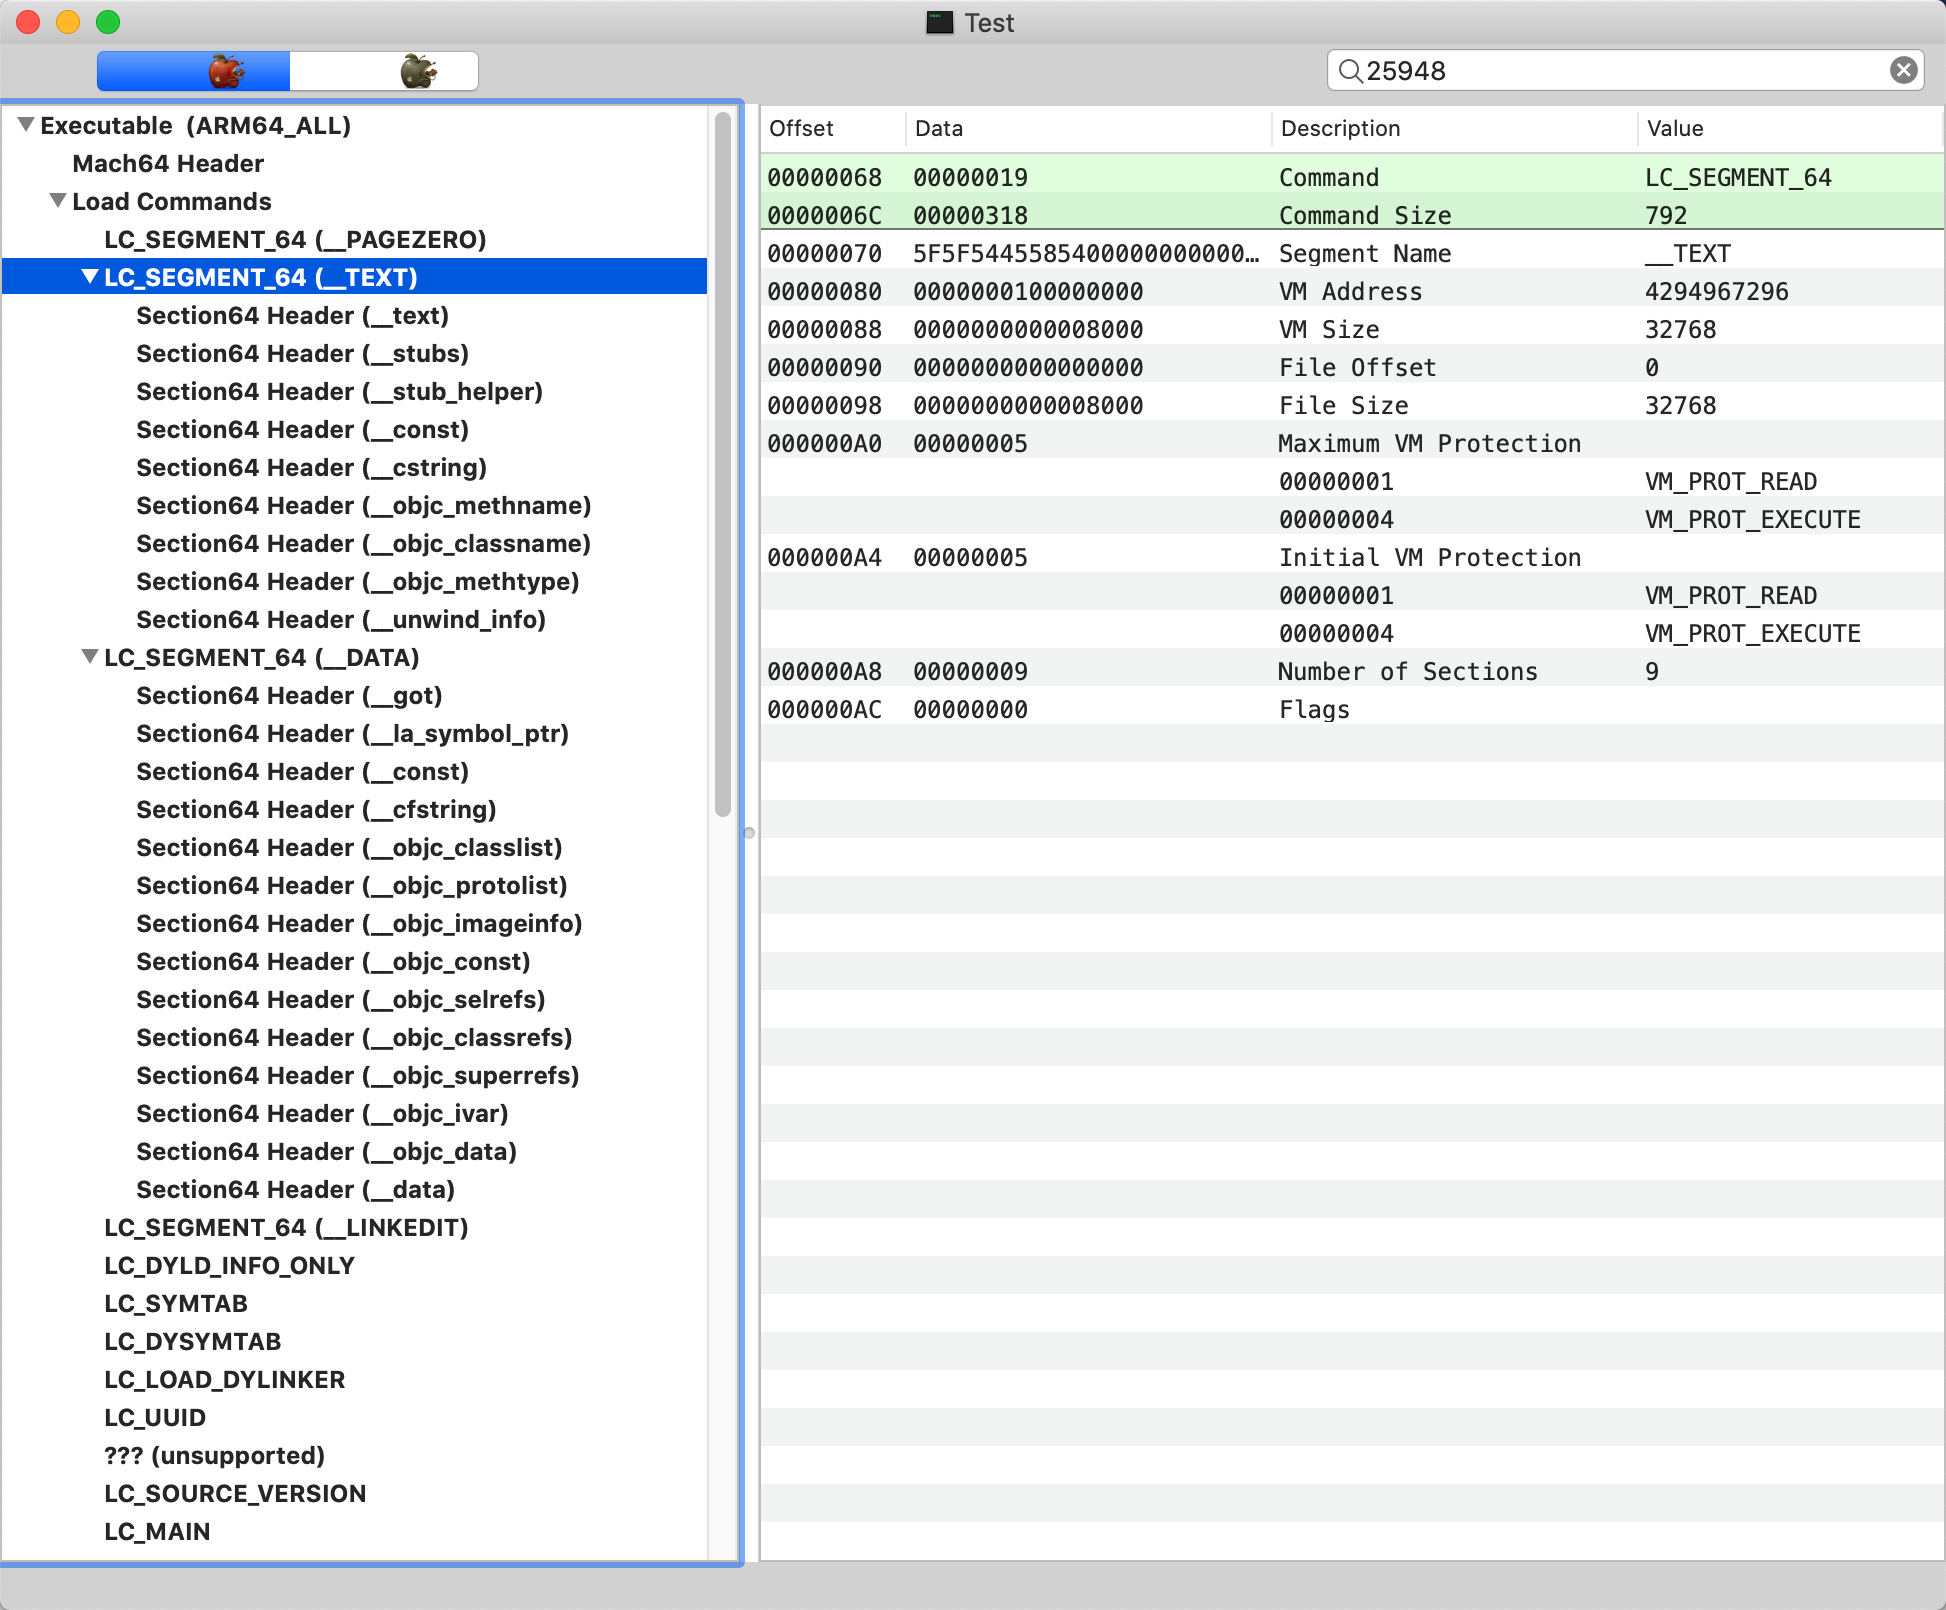Viewport: 1946px width, 1610px height.
Task: Open the Test title bar document icon
Action: coord(939,22)
